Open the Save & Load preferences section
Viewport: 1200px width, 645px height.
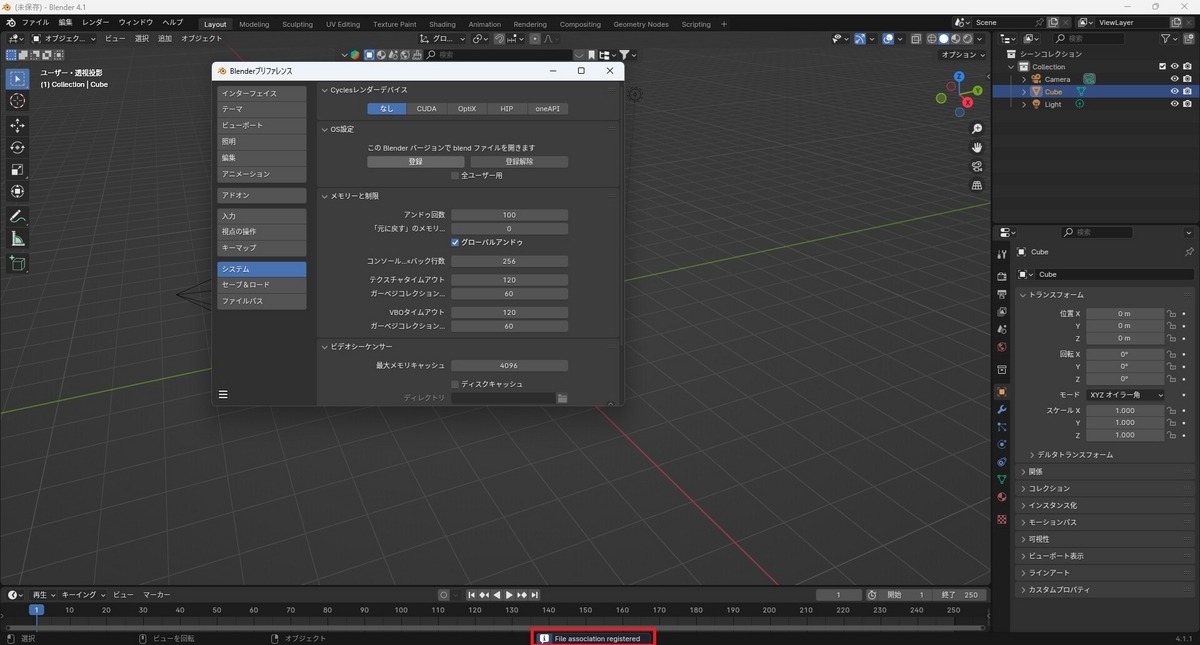click(x=262, y=285)
